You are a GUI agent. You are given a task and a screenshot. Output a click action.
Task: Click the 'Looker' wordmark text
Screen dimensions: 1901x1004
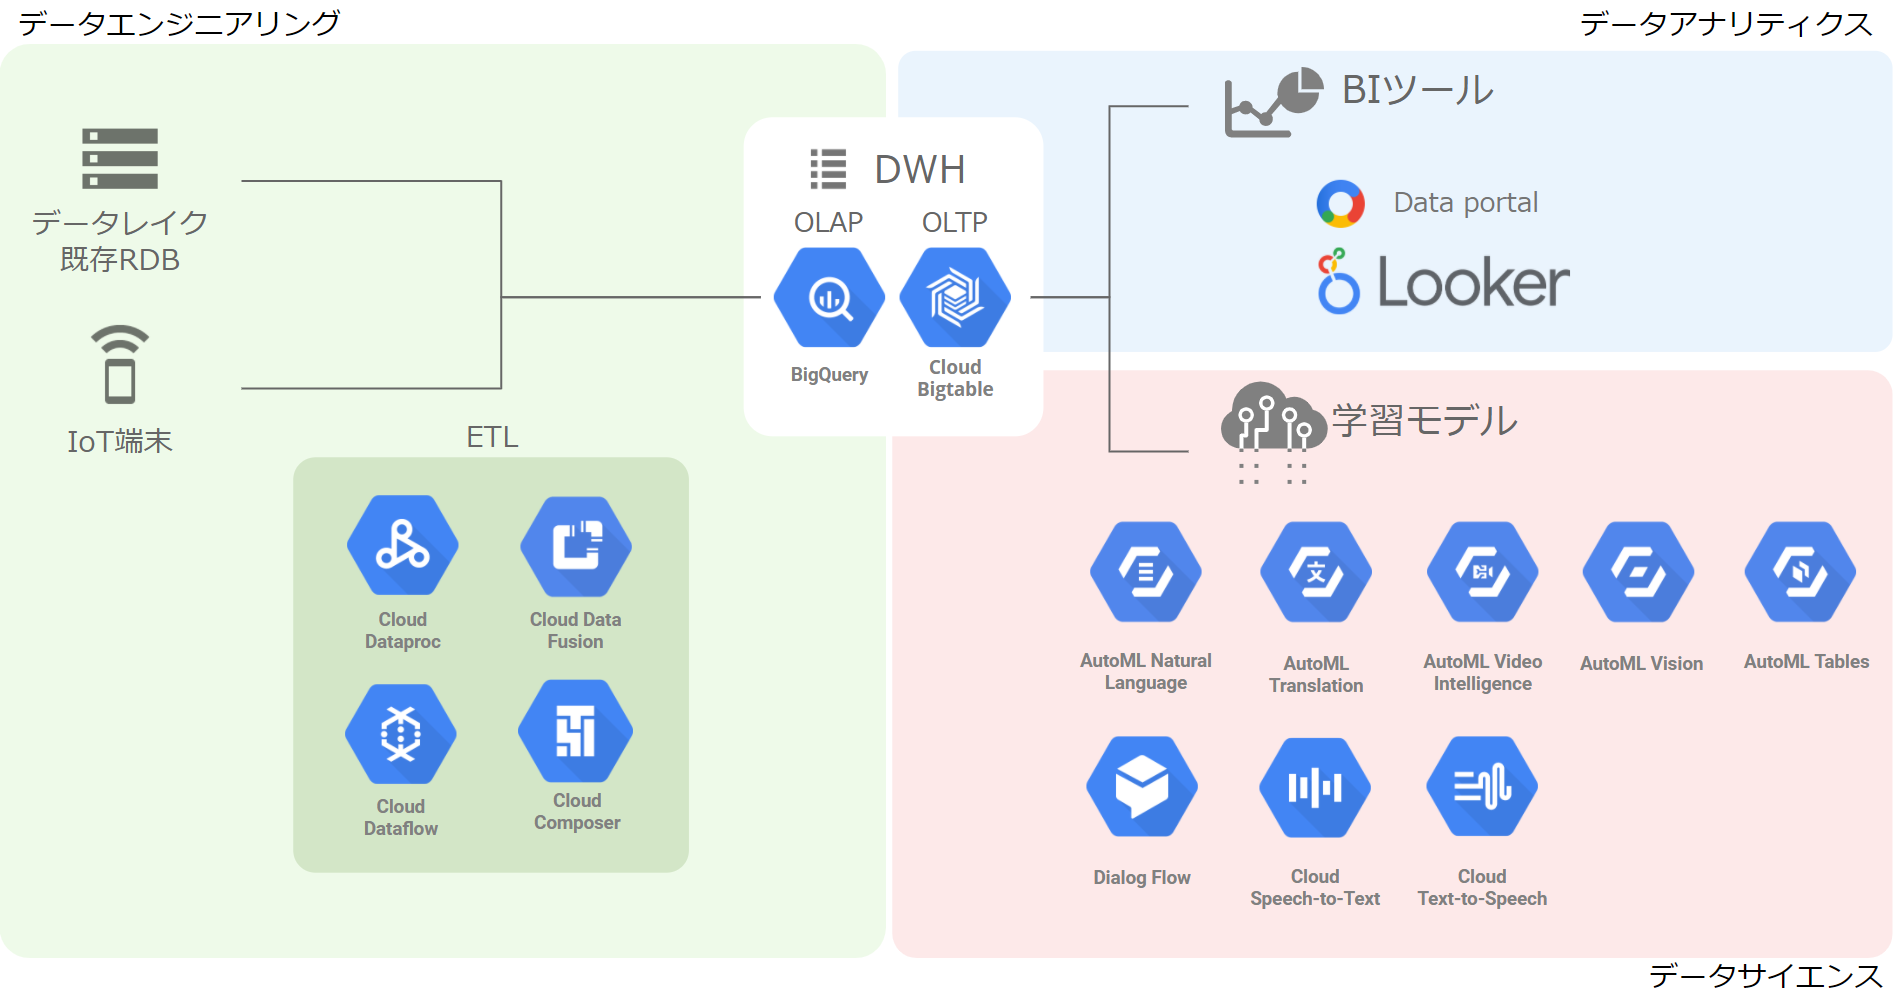[1474, 282]
